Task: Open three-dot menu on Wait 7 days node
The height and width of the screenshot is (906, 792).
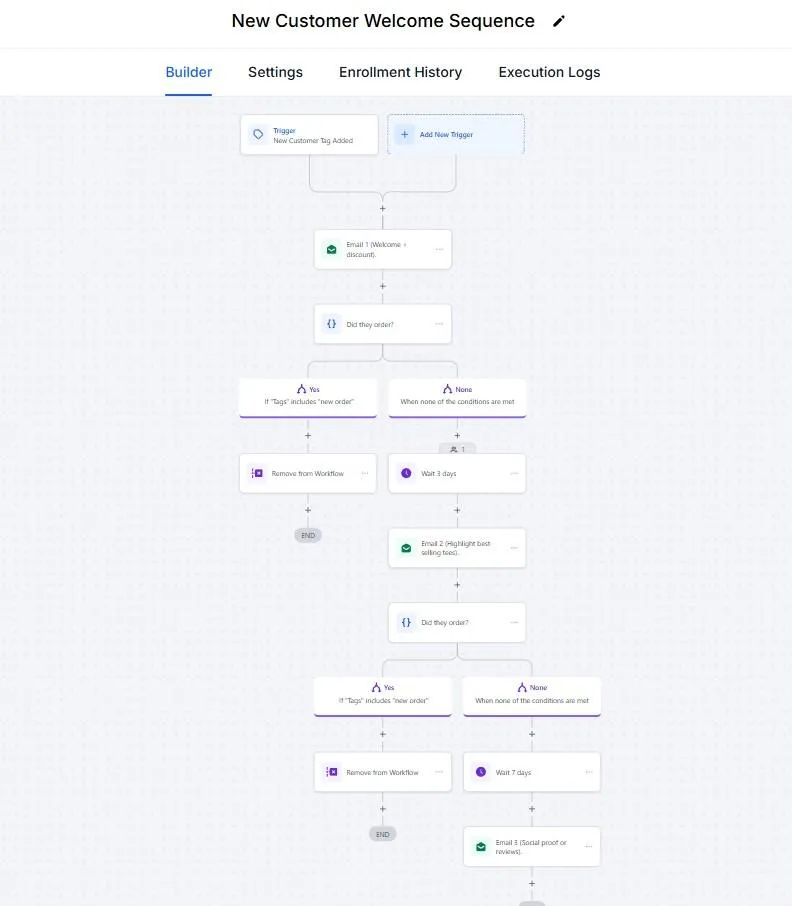Action: click(x=589, y=772)
